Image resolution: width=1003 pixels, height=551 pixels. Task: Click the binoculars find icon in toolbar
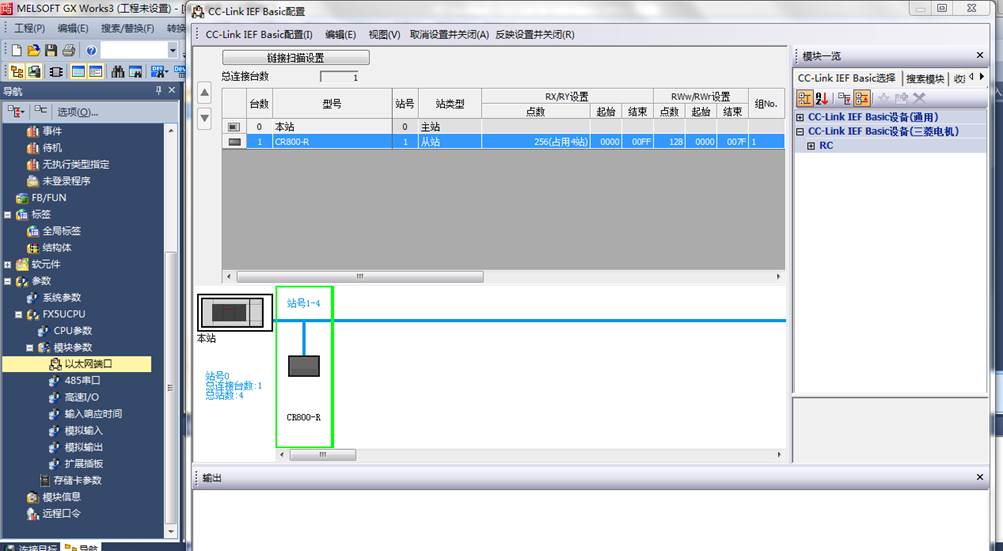(118, 72)
